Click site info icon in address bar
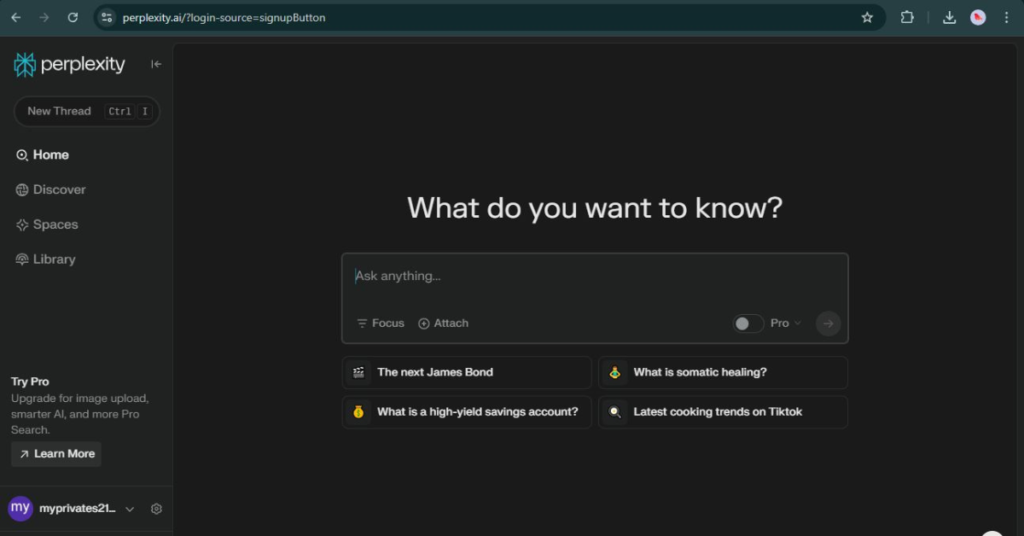Viewport: 1024px width, 536px height. (107, 18)
